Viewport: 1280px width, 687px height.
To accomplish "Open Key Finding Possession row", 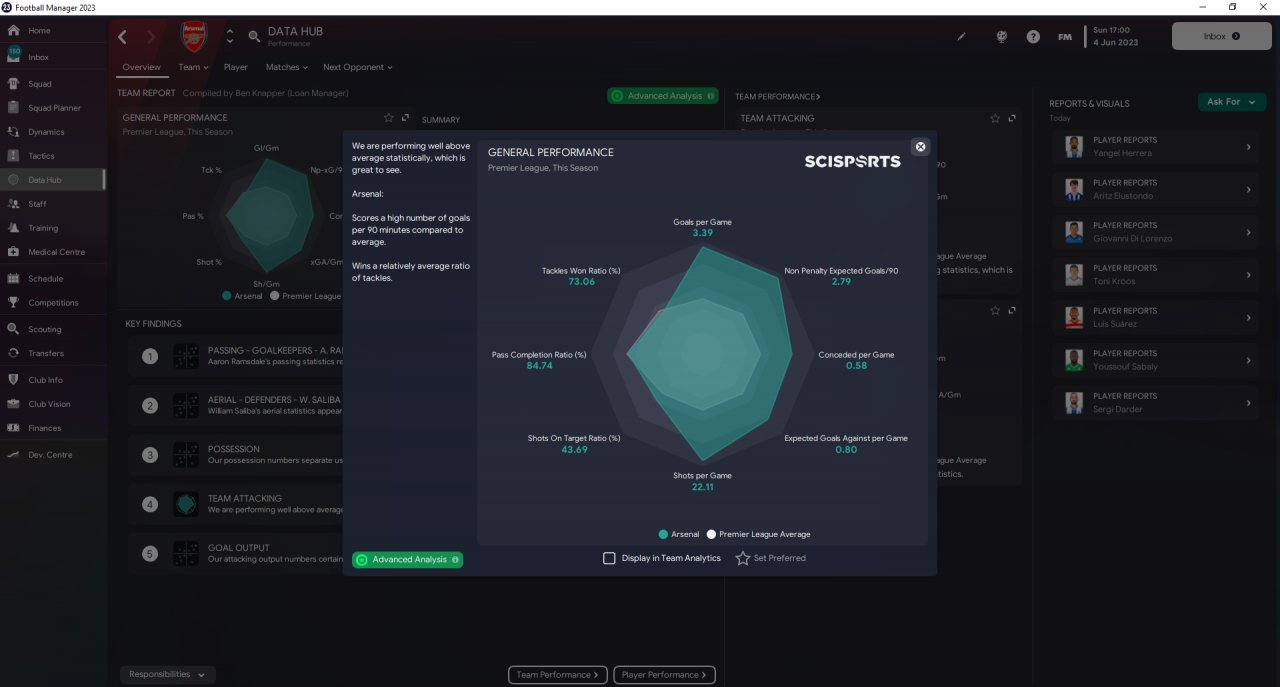I will tap(236, 455).
